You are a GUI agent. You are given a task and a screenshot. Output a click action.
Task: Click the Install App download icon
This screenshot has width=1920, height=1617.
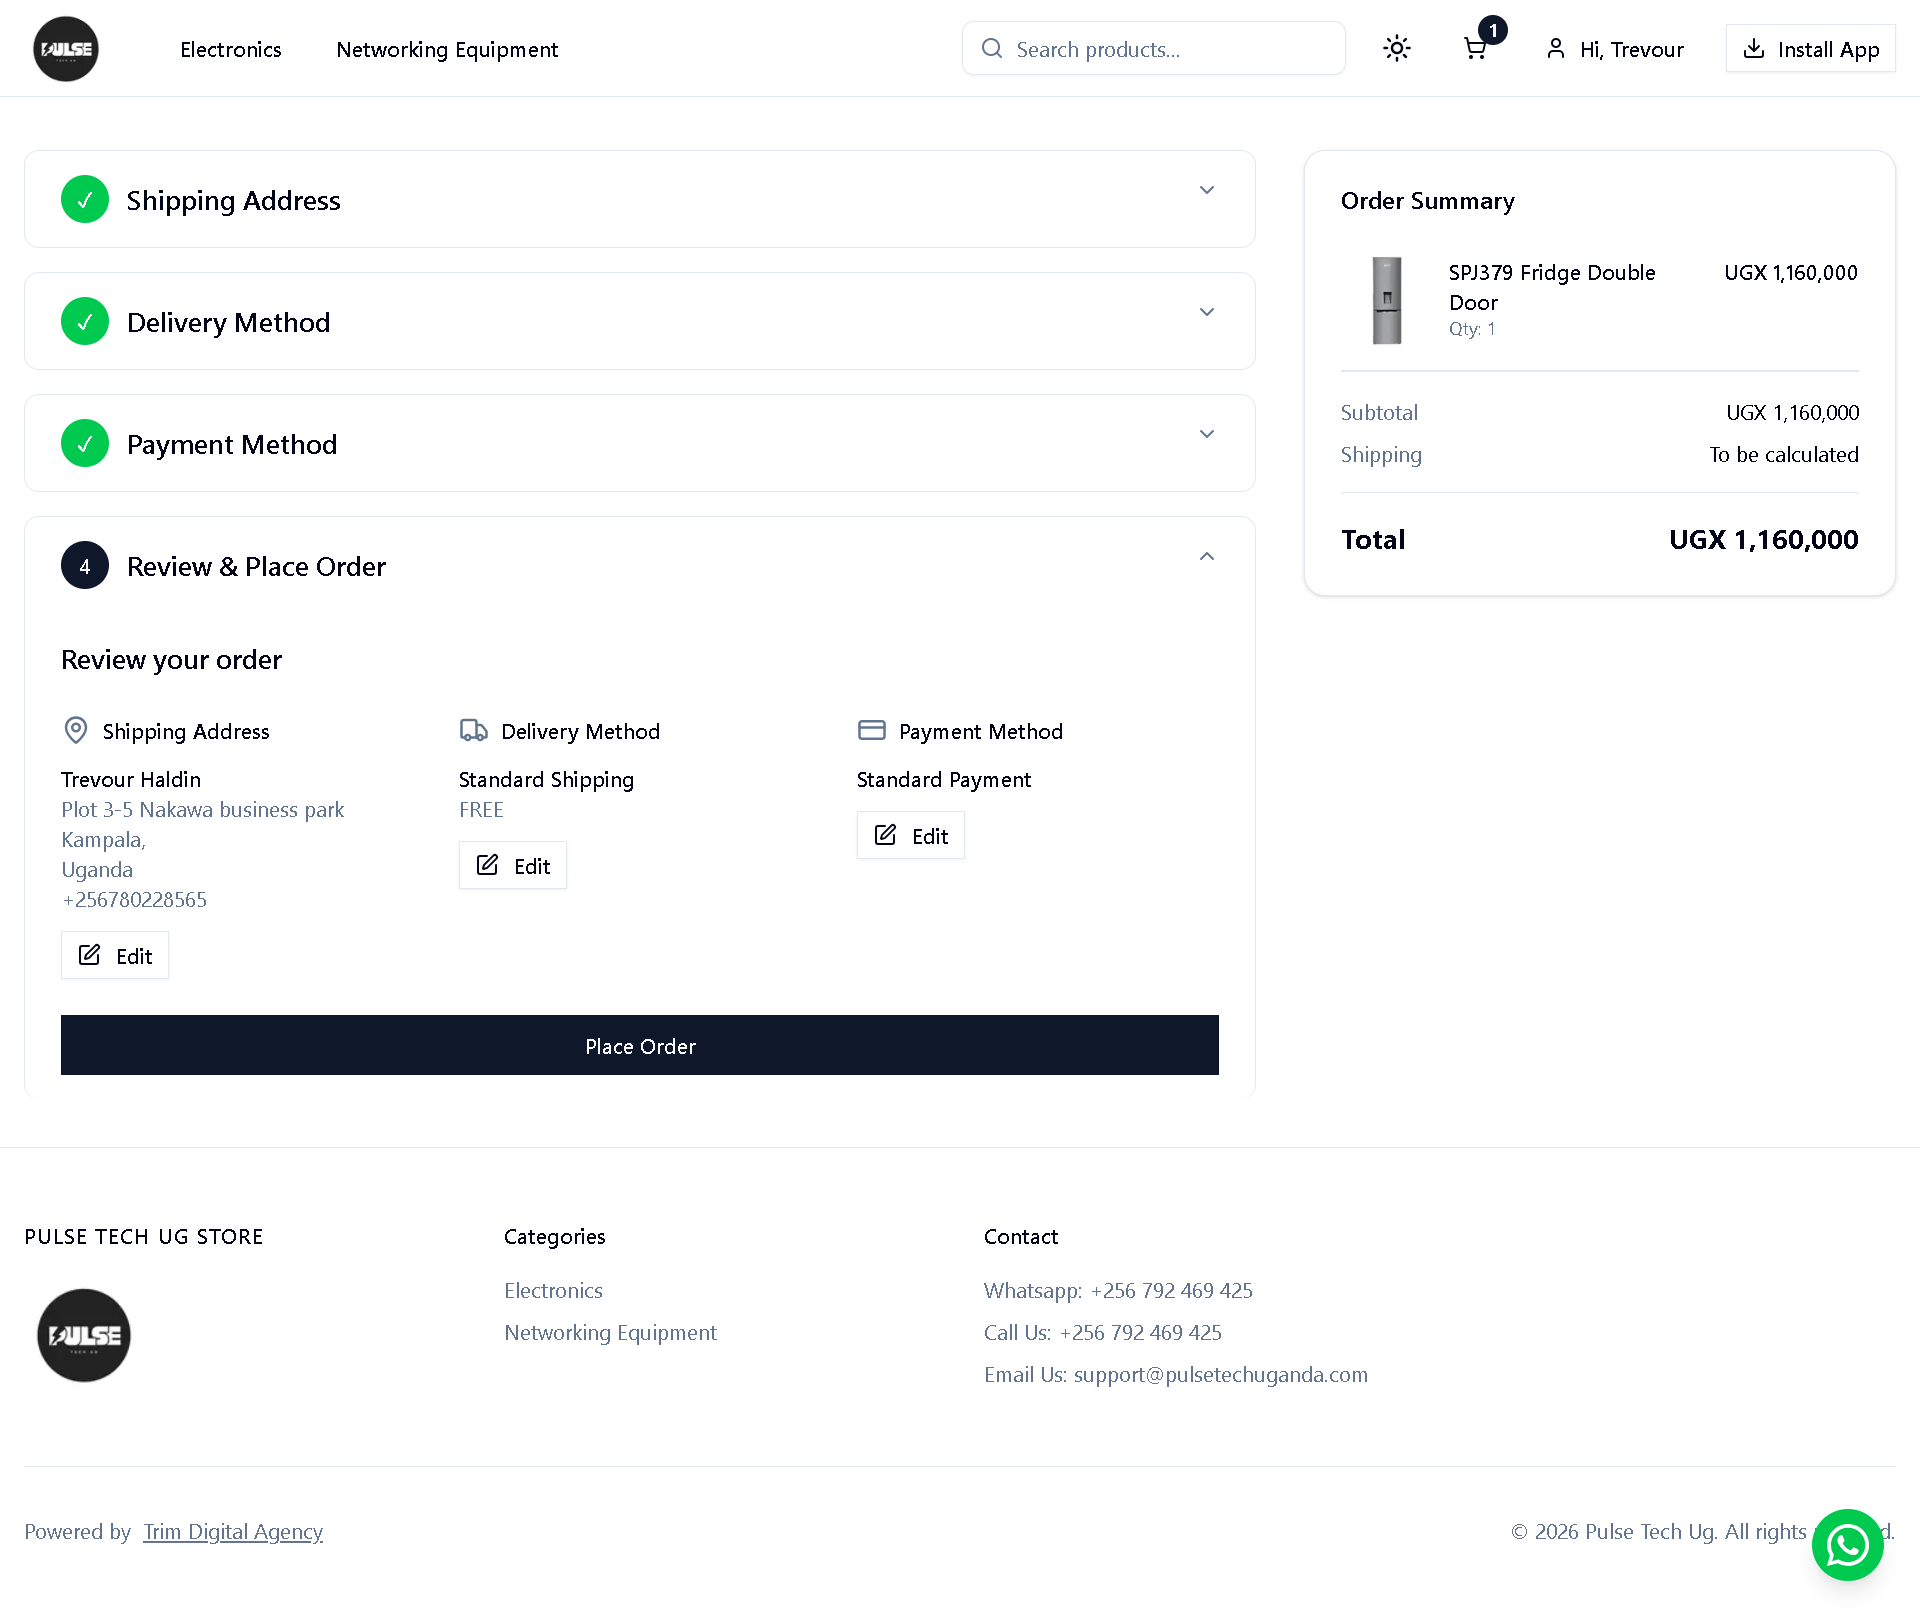coord(1753,48)
